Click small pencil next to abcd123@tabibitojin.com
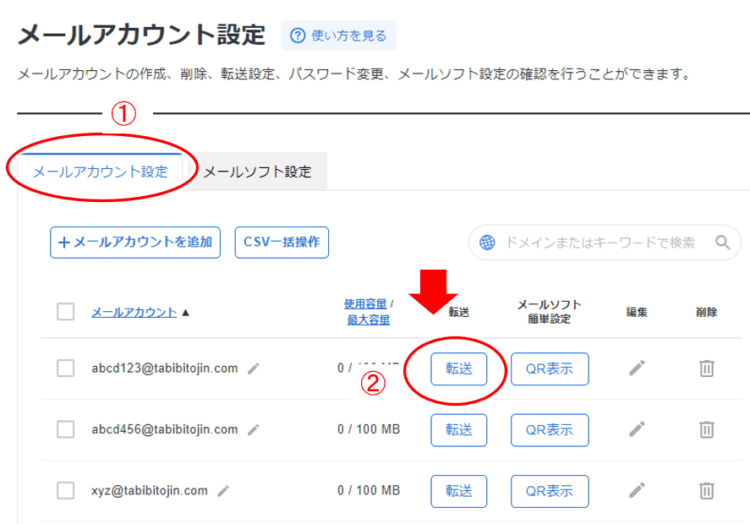 254,369
